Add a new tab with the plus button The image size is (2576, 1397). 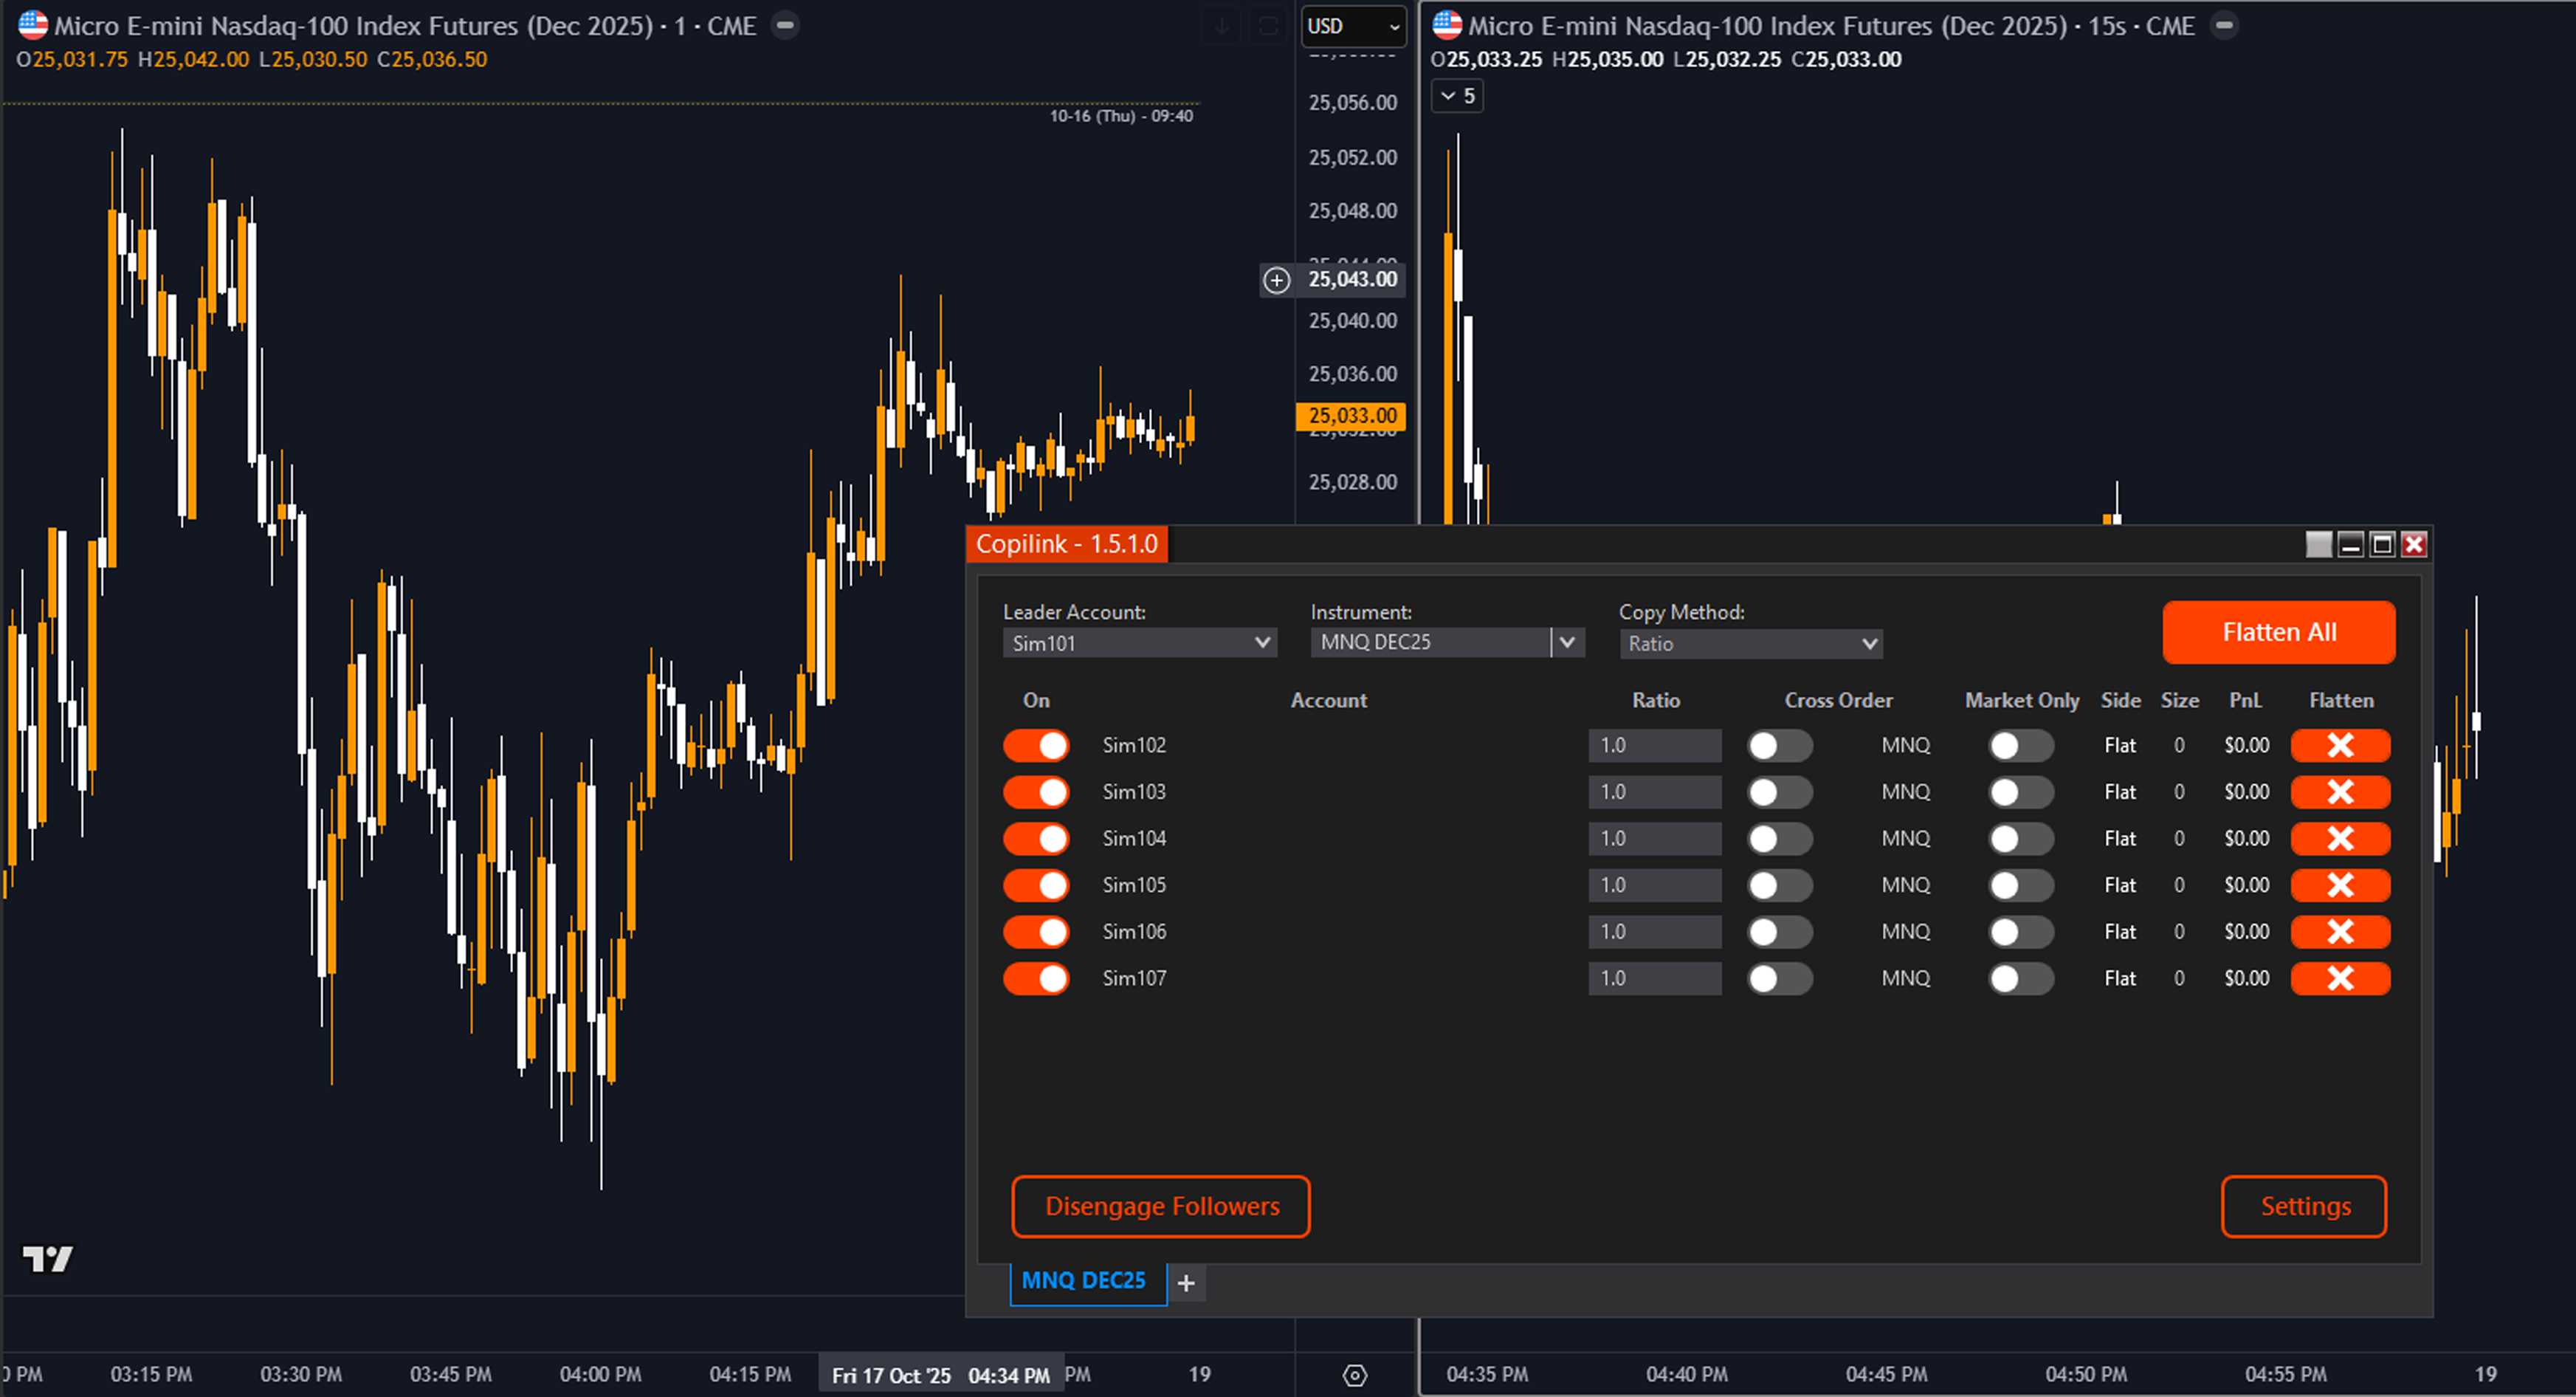pyautogui.click(x=1186, y=1282)
